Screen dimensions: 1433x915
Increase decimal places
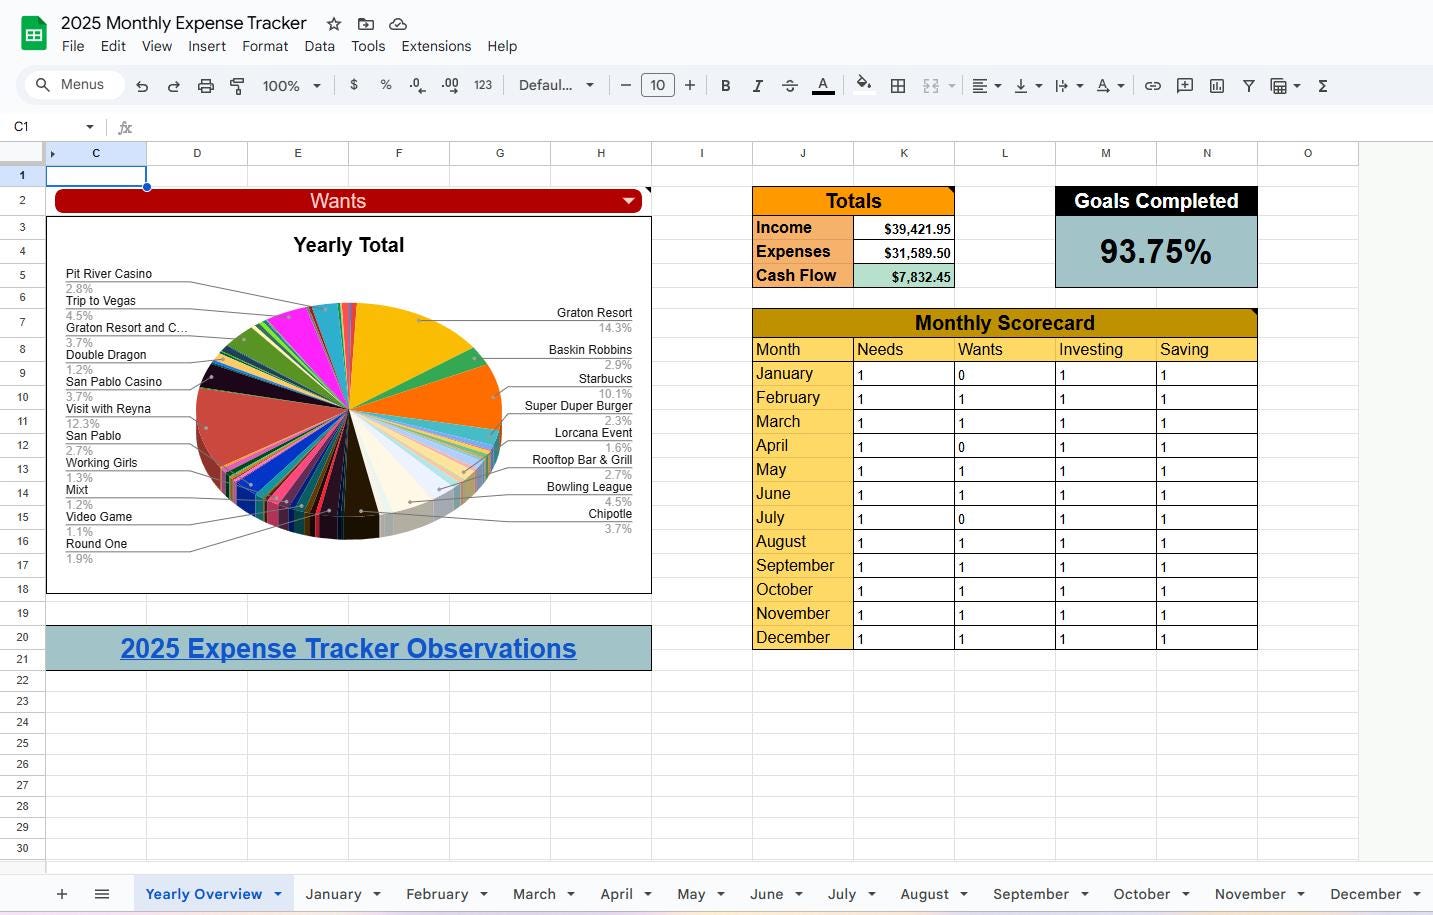(450, 86)
